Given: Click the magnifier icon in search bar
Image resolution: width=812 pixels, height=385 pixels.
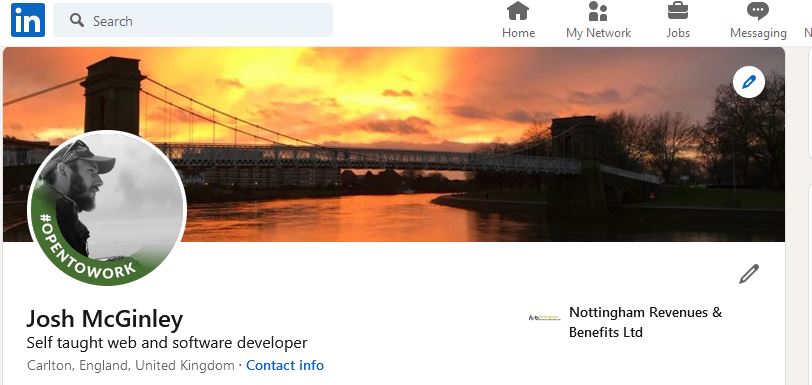Looking at the screenshot, I should 77,20.
